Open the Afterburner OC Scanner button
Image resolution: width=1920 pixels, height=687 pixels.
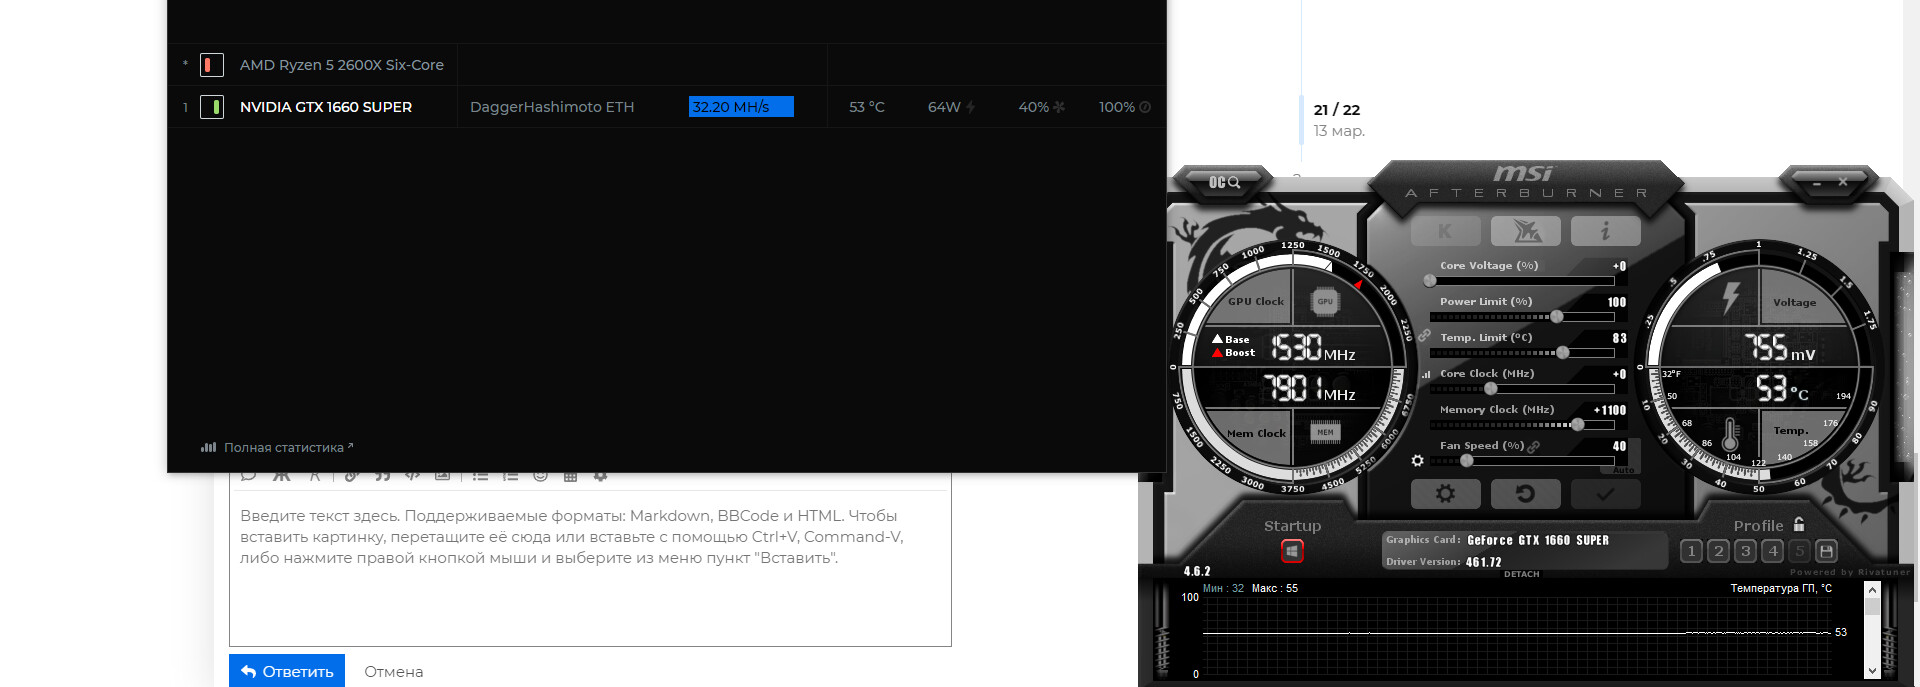(x=1224, y=182)
